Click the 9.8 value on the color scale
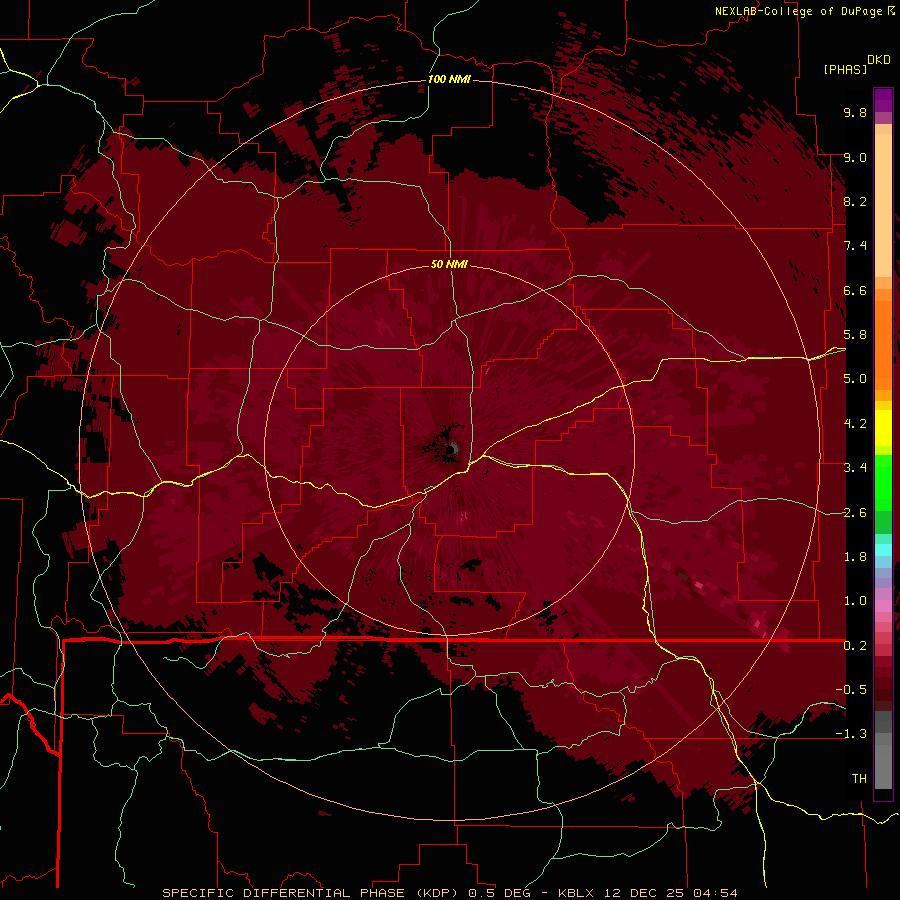Screen dimensions: 900x900 tap(855, 112)
